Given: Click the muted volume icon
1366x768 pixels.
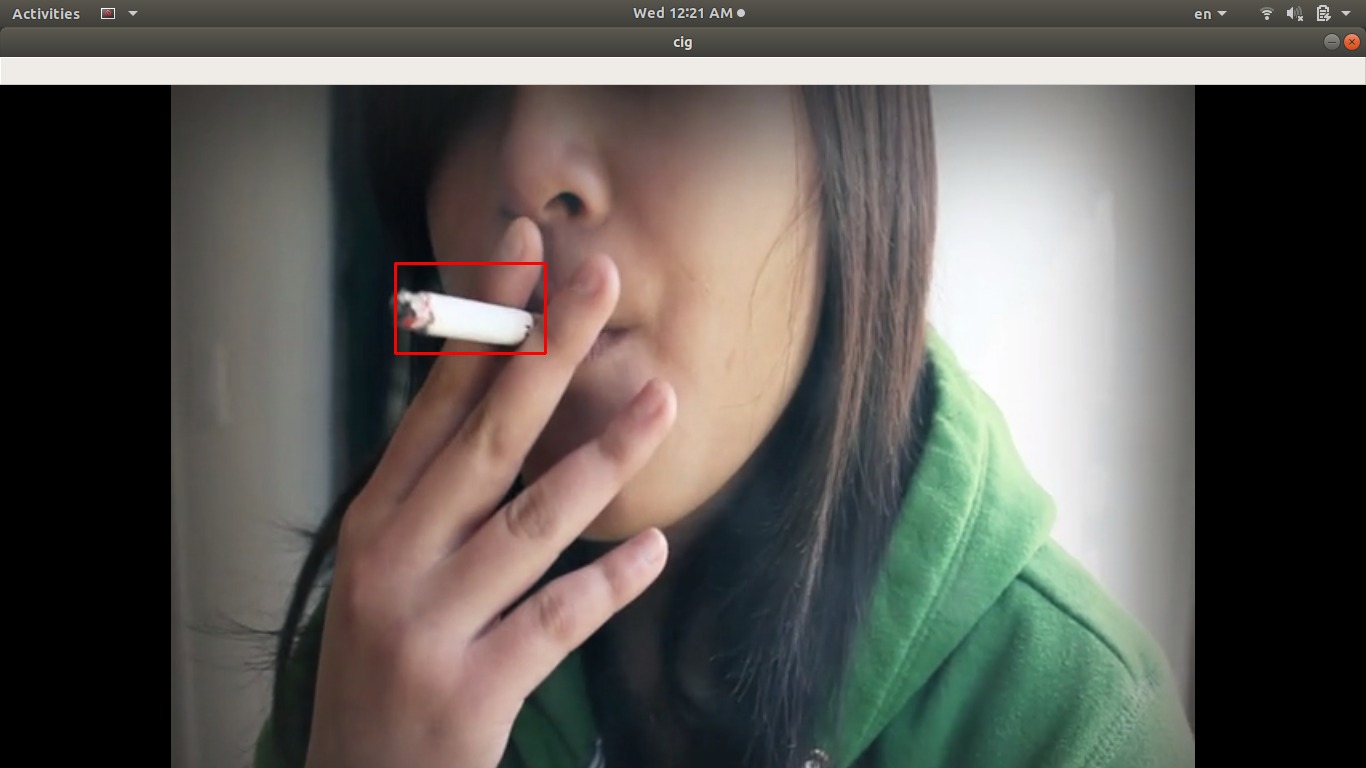Looking at the screenshot, I should coord(1294,14).
